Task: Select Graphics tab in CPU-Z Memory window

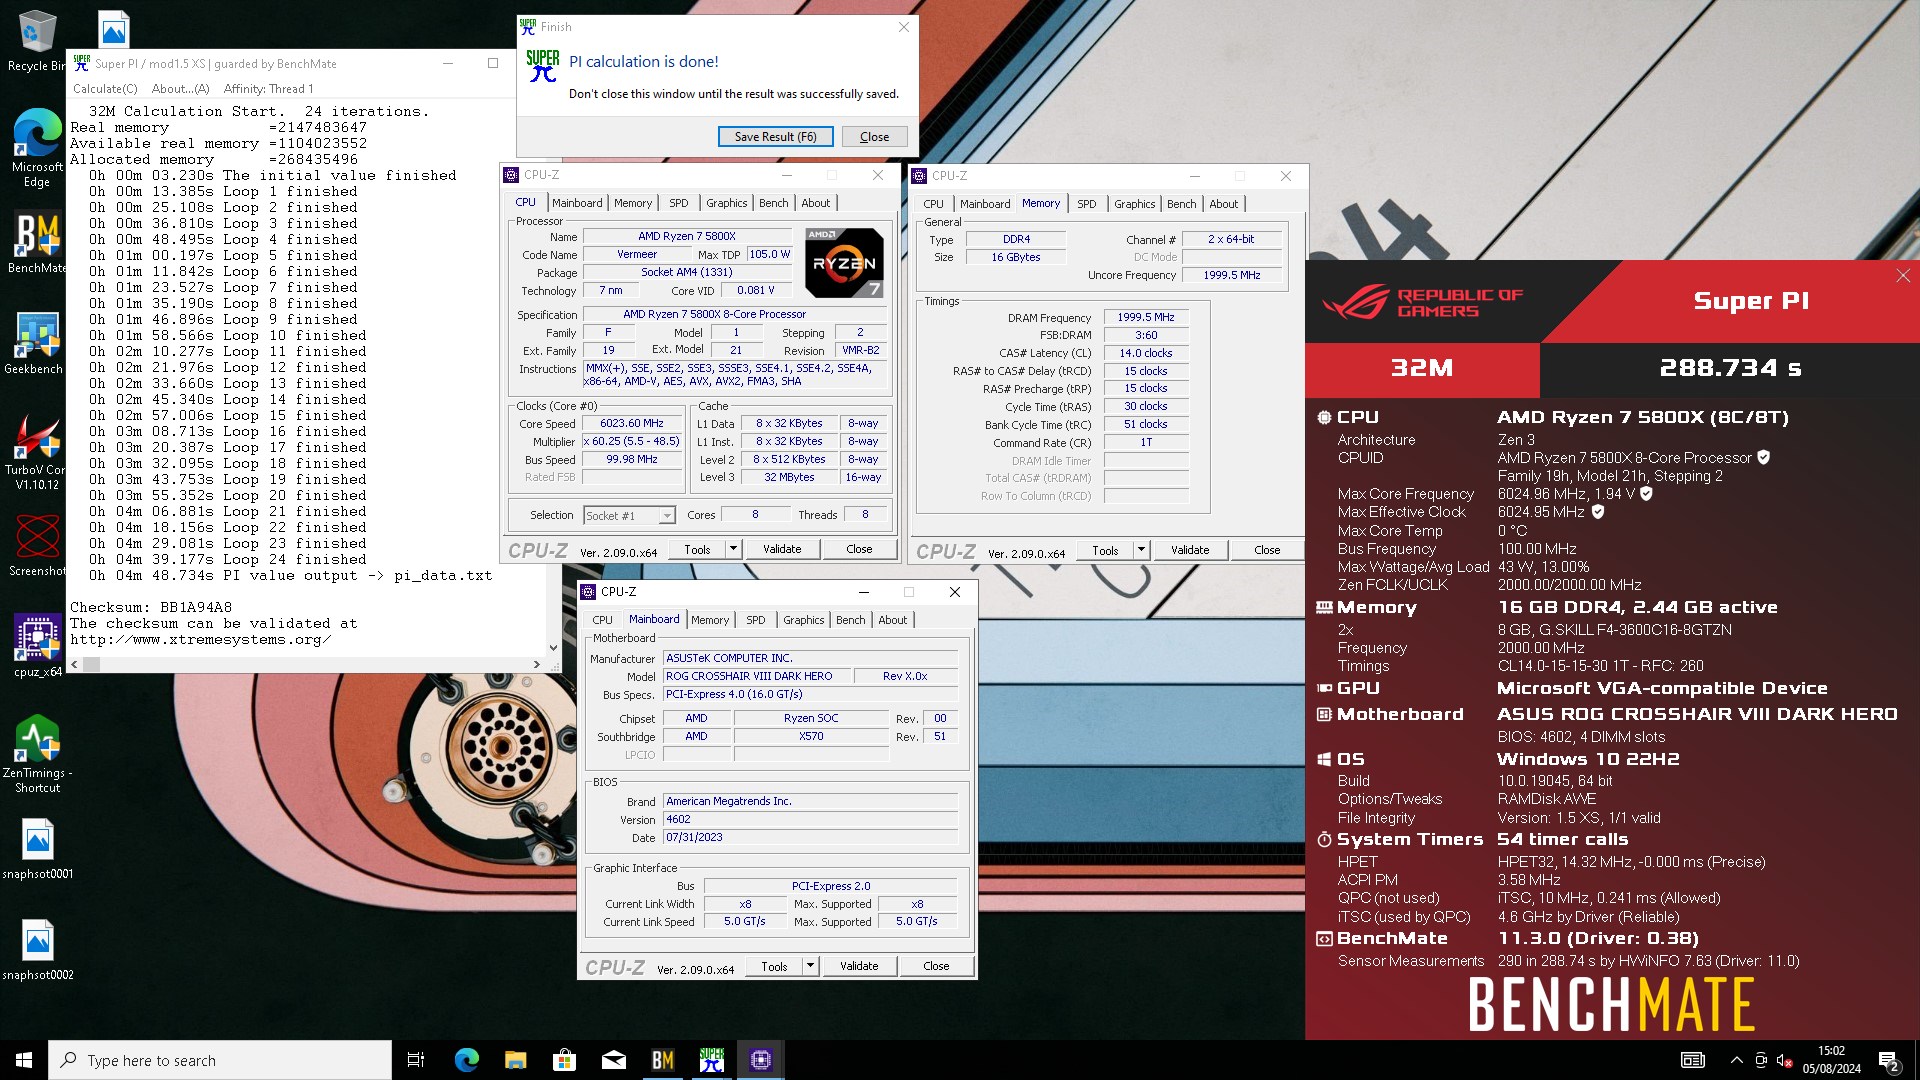Action: (1134, 204)
